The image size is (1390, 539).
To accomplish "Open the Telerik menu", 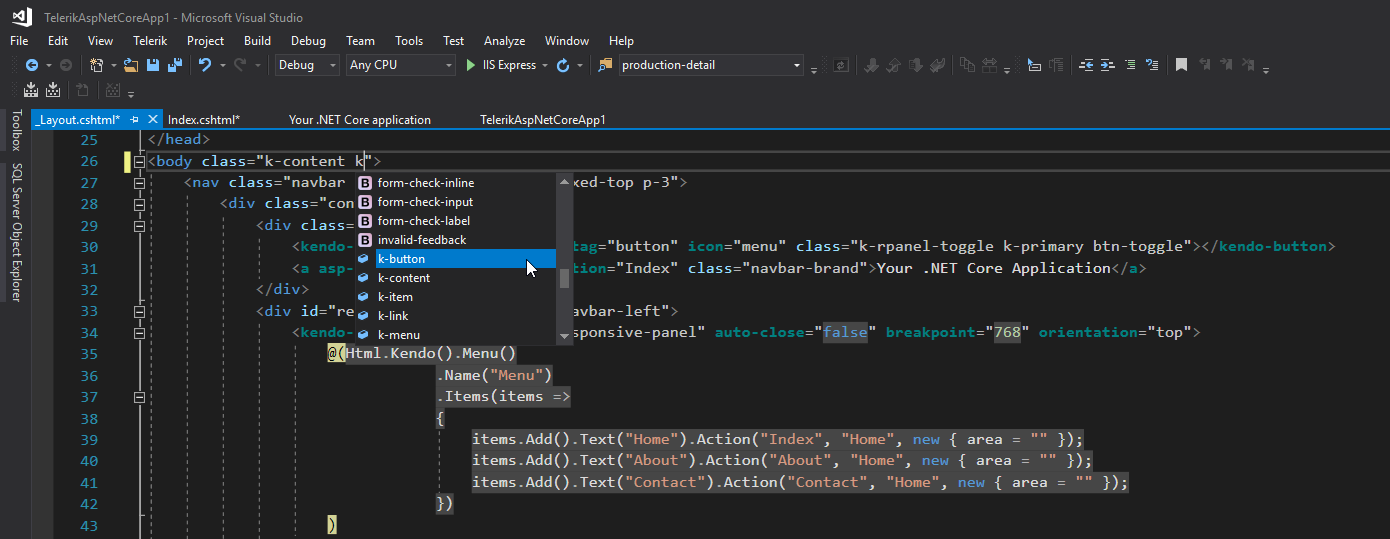I will (x=150, y=41).
